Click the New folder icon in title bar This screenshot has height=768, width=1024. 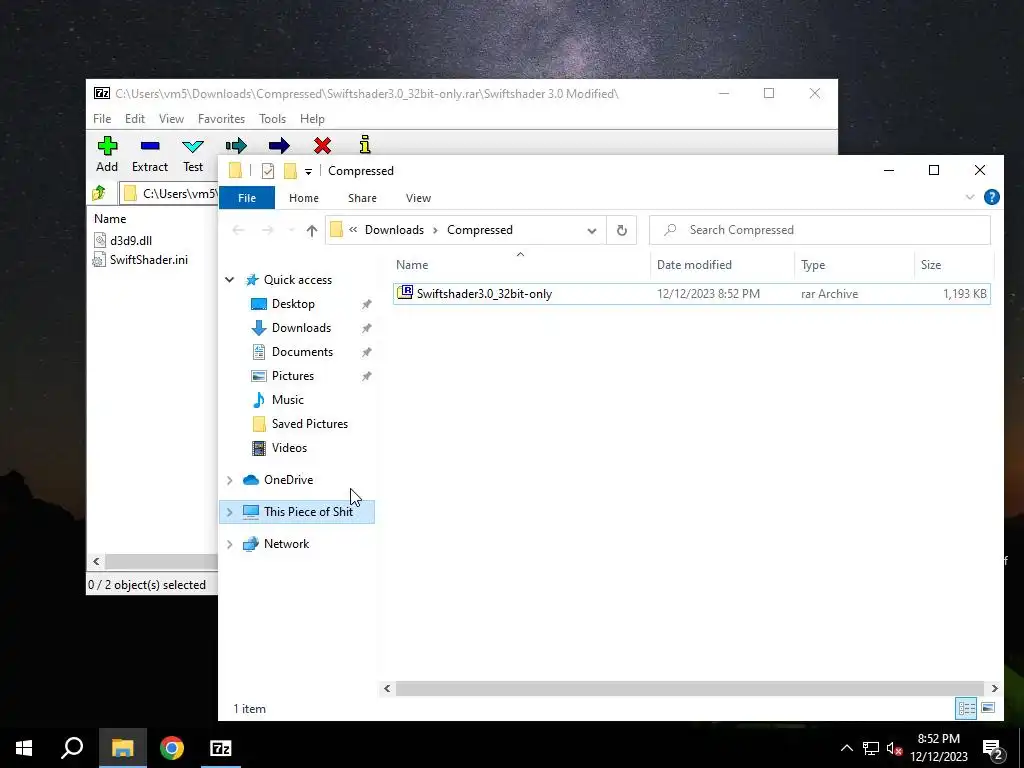(x=290, y=170)
